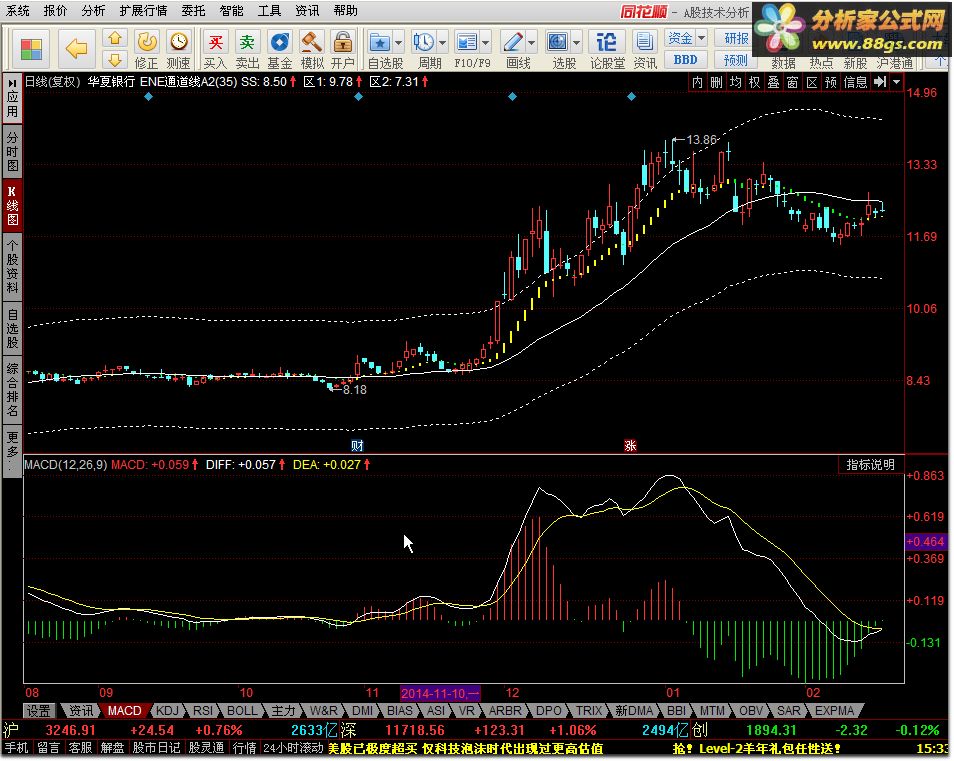The width and height of the screenshot is (954, 761).
Task: Click the 买入 buy icon
Action: click(215, 50)
